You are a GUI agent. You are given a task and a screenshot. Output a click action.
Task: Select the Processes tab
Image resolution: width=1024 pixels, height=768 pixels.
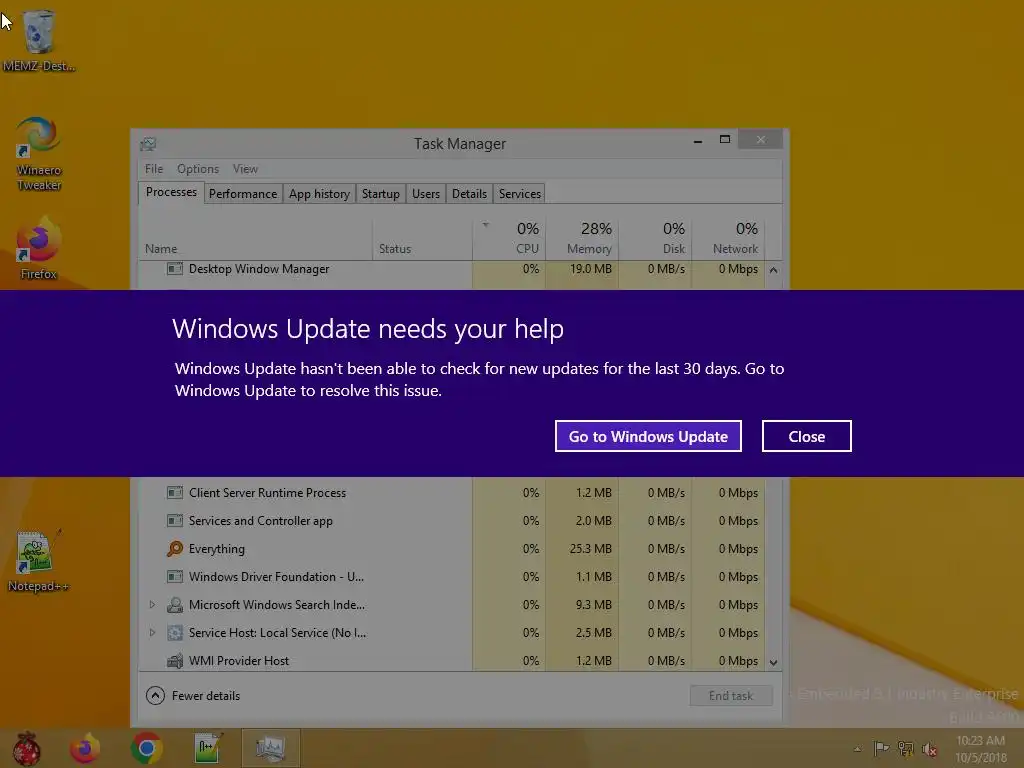(171, 193)
